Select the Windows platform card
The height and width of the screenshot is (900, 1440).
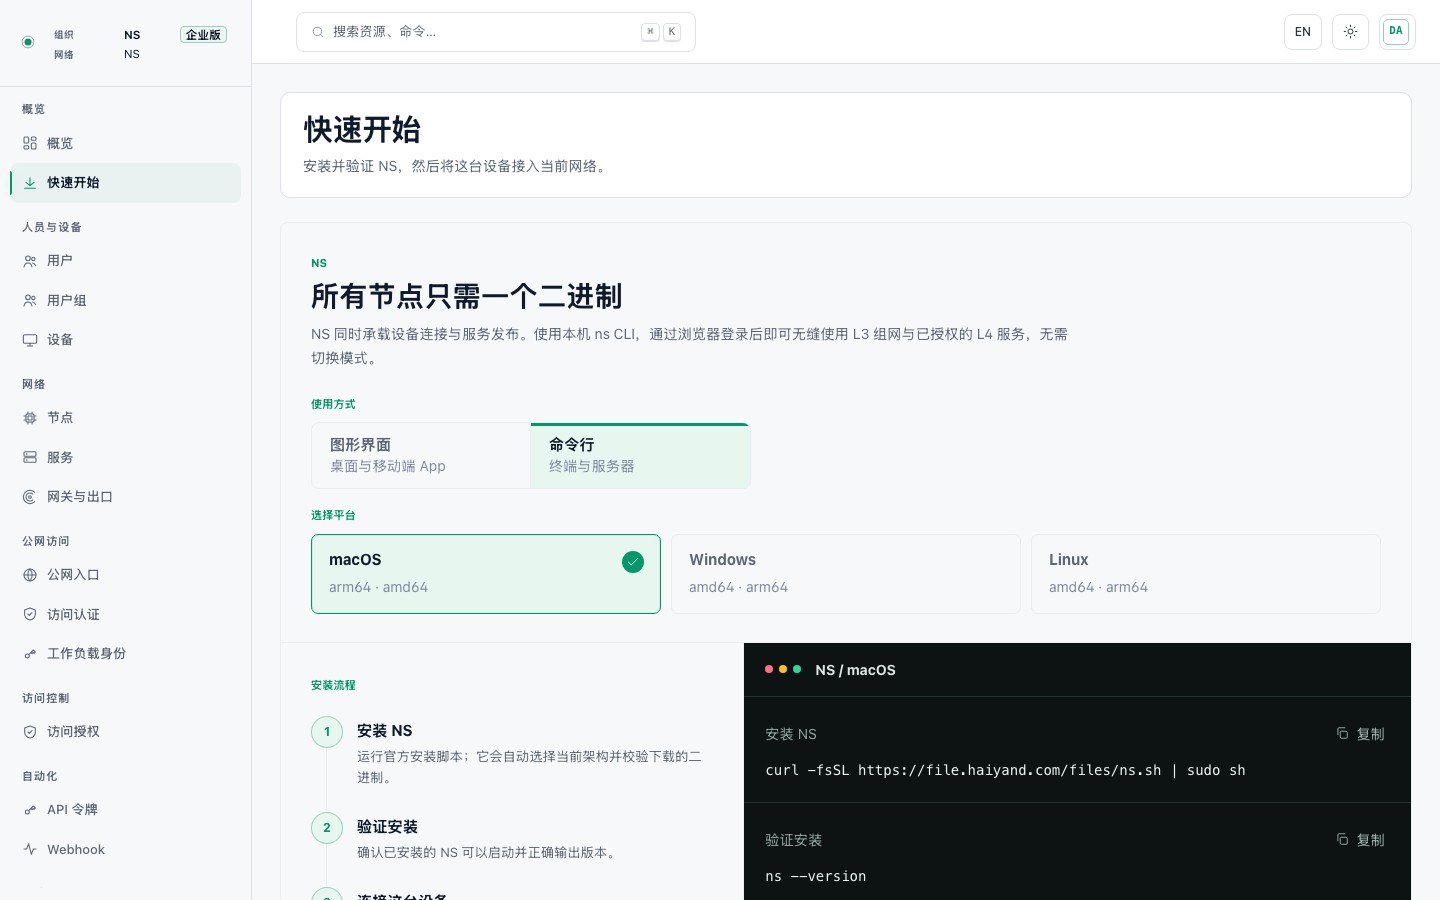[846, 574]
